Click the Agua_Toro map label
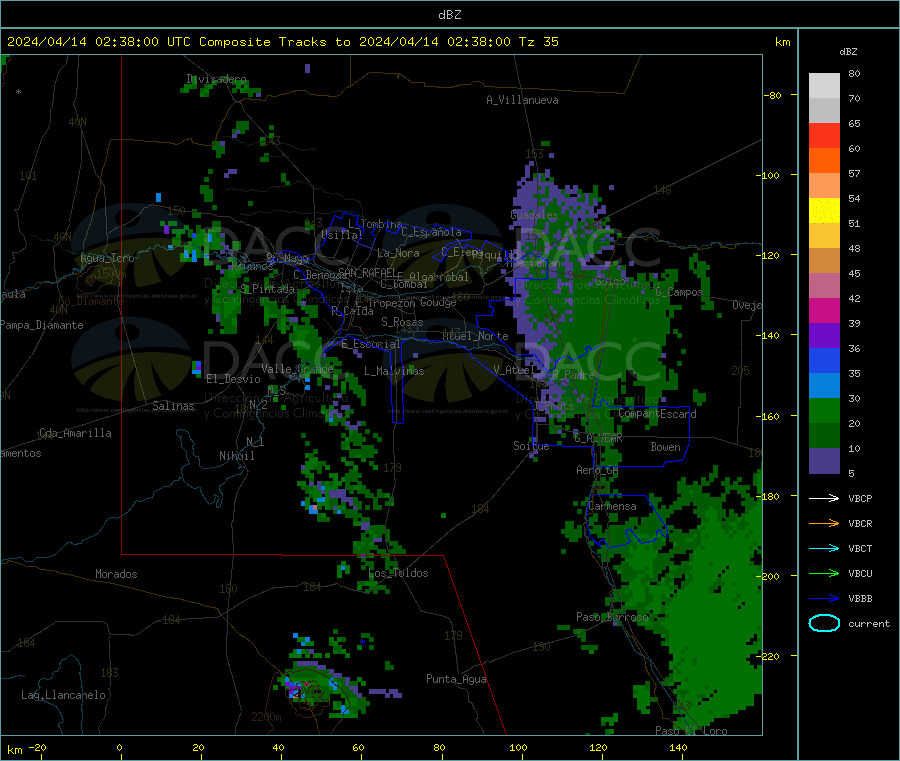Image resolution: width=900 pixels, height=761 pixels. 107,258
